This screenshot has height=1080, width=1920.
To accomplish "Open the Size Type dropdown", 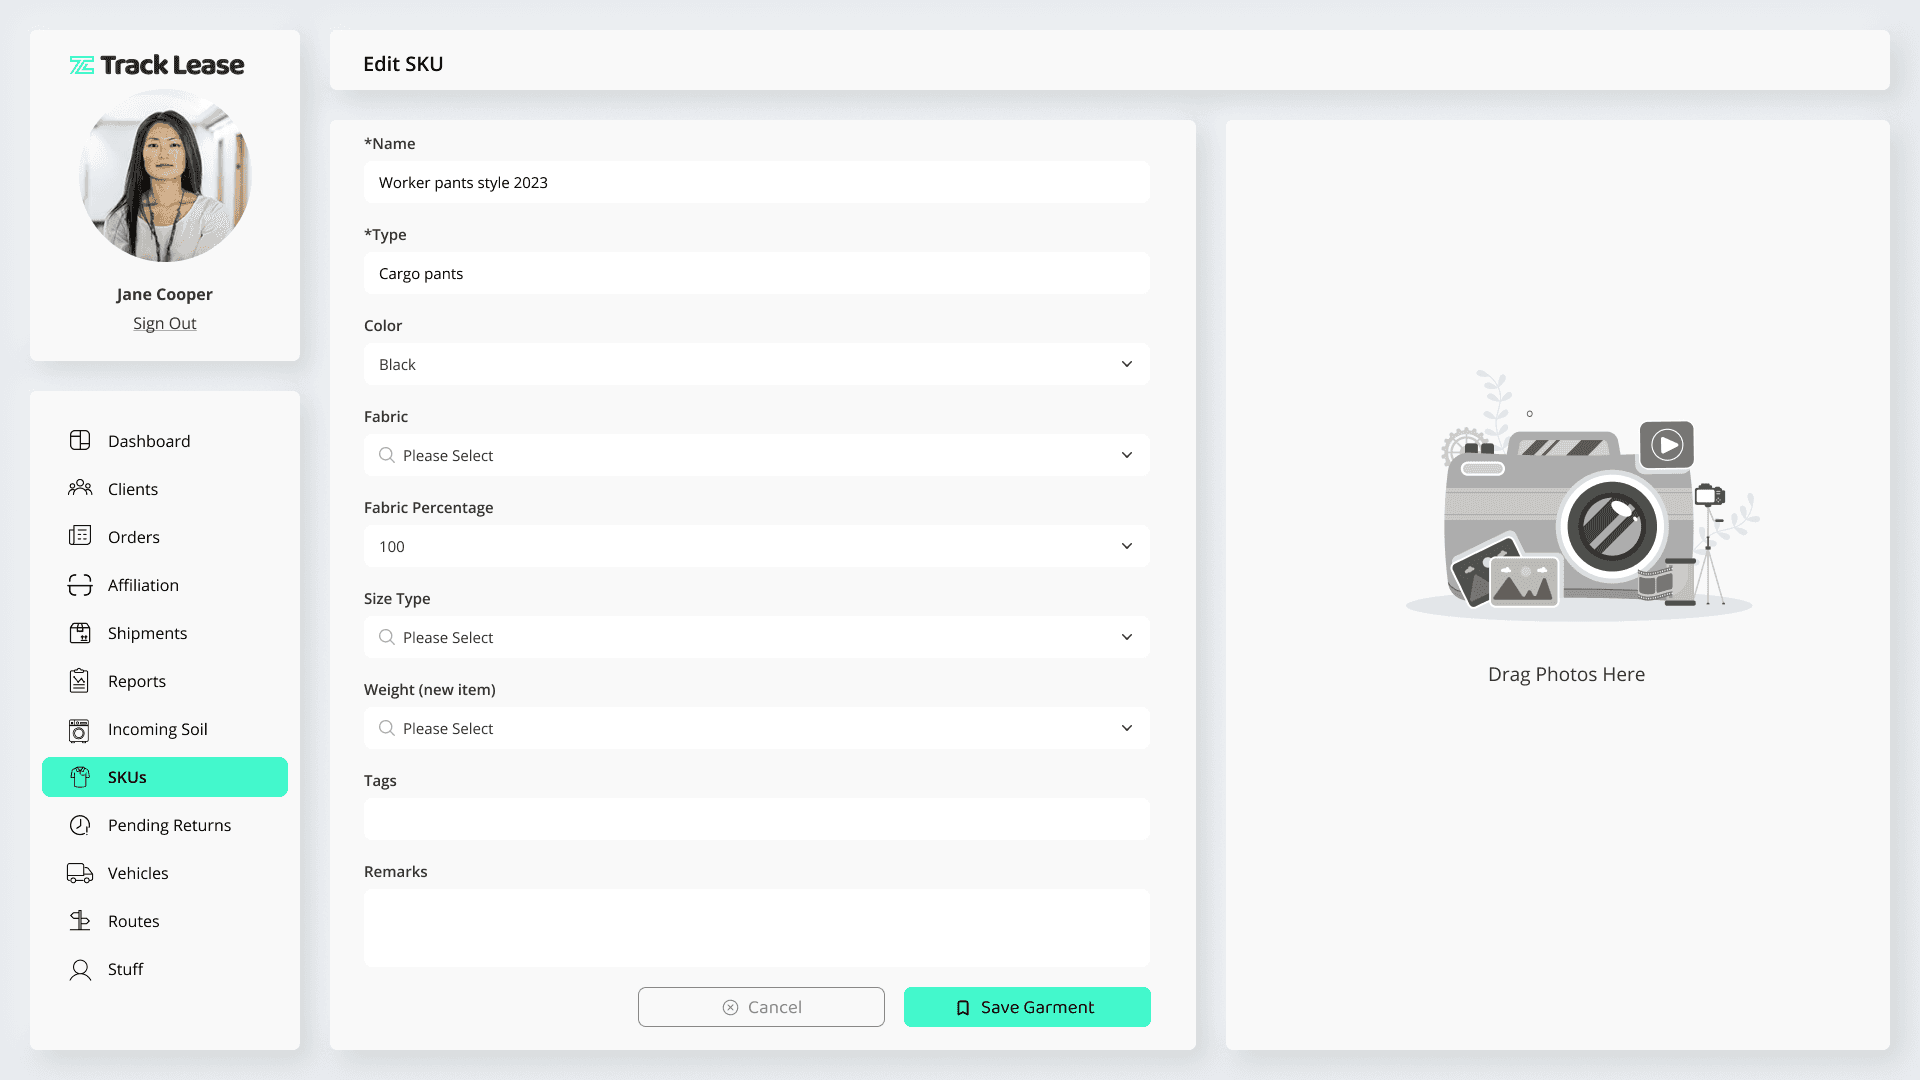I will pos(756,638).
